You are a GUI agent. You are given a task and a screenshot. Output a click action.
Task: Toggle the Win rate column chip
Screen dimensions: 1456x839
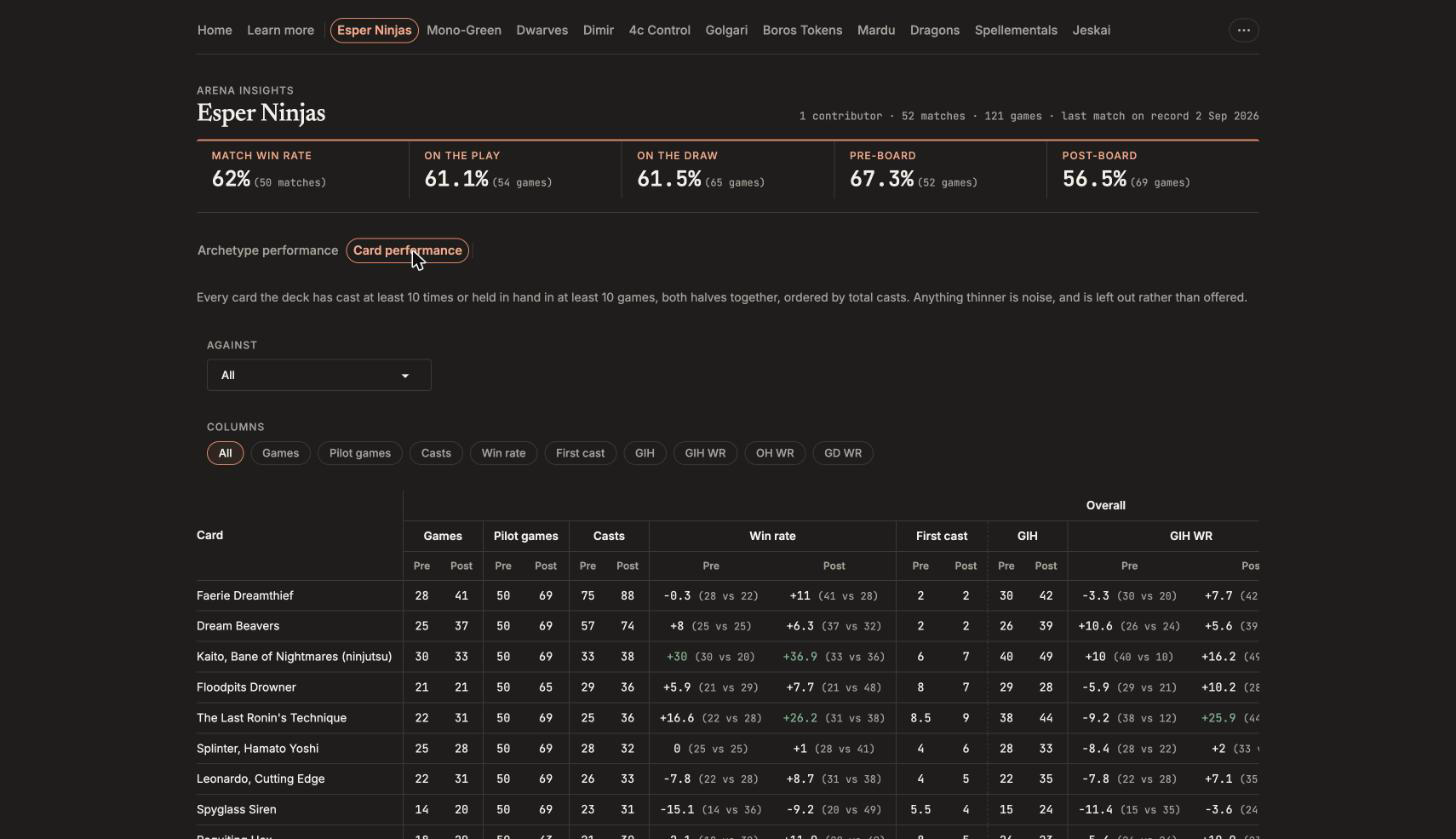pyautogui.click(x=503, y=453)
